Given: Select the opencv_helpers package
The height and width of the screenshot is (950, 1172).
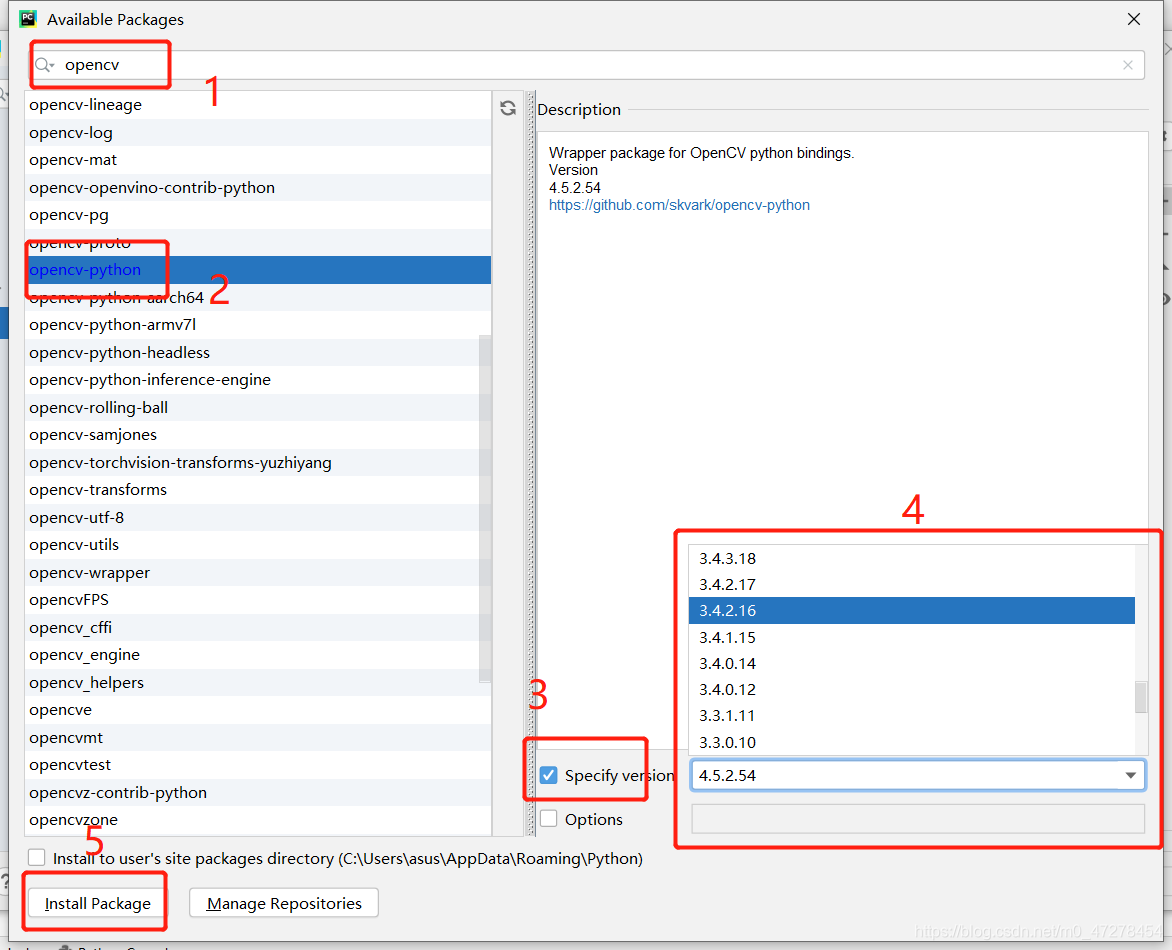Looking at the screenshot, I should (x=258, y=682).
